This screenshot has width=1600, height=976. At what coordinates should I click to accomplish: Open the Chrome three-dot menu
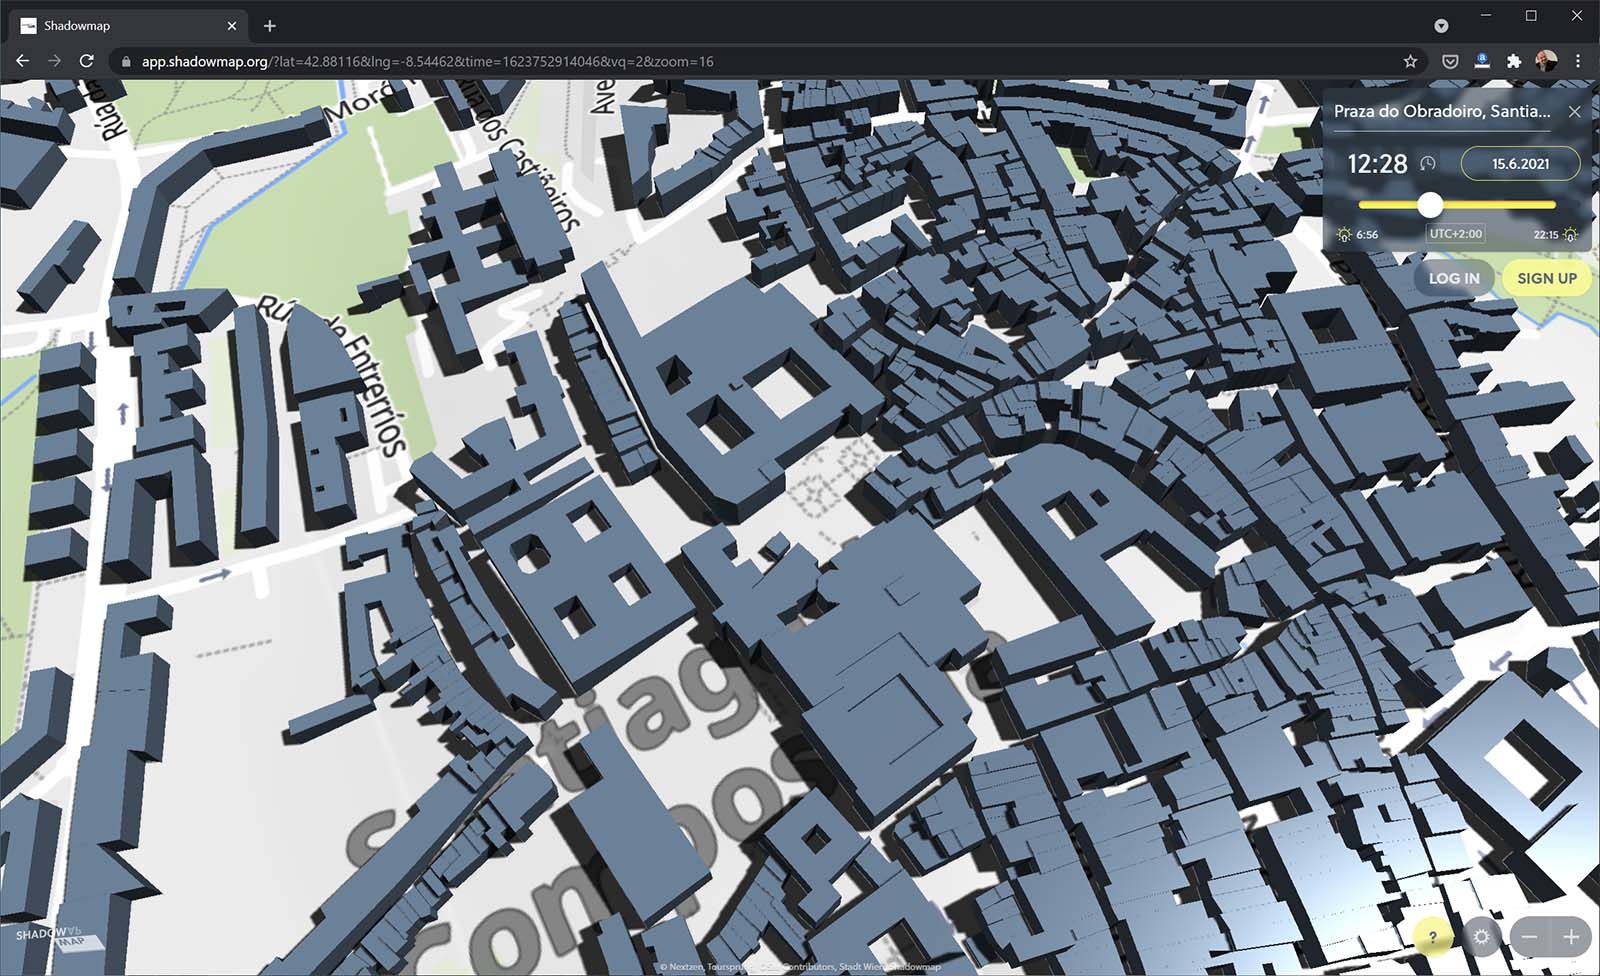tap(1578, 61)
